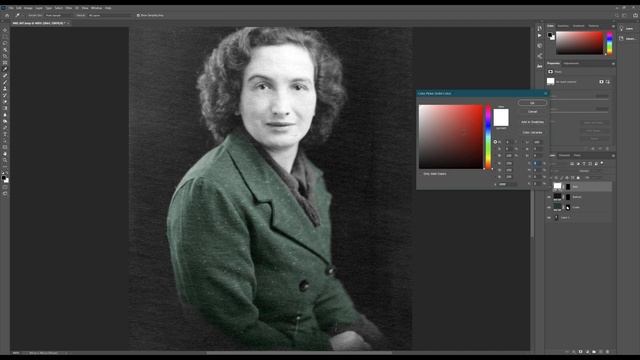640x360 pixels.
Task: Select the Eyedropper tool in toolbar
Action: click(5, 69)
